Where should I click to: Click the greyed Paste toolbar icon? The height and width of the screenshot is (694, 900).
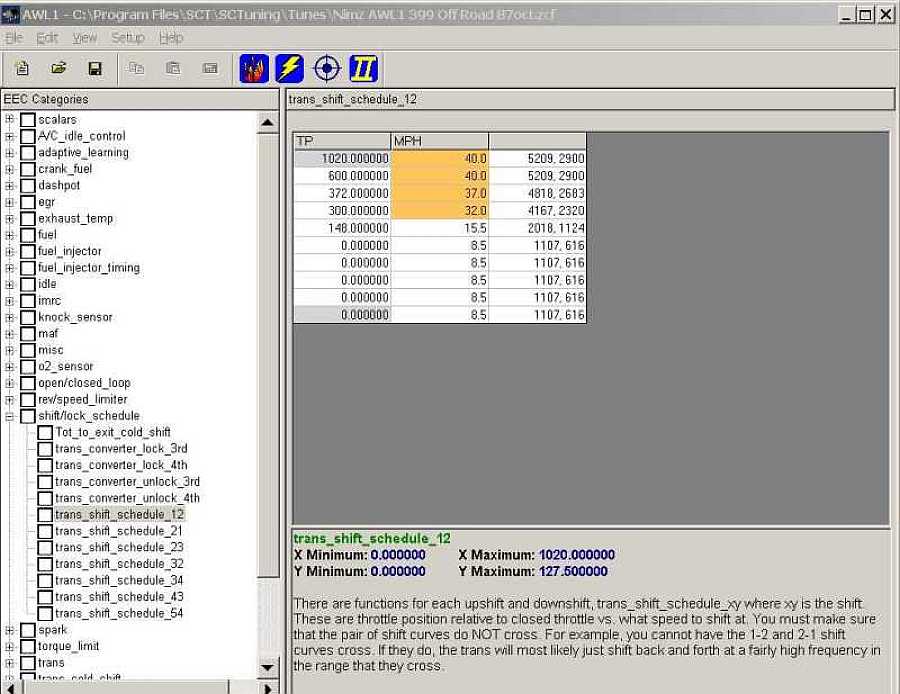pyautogui.click(x=173, y=68)
